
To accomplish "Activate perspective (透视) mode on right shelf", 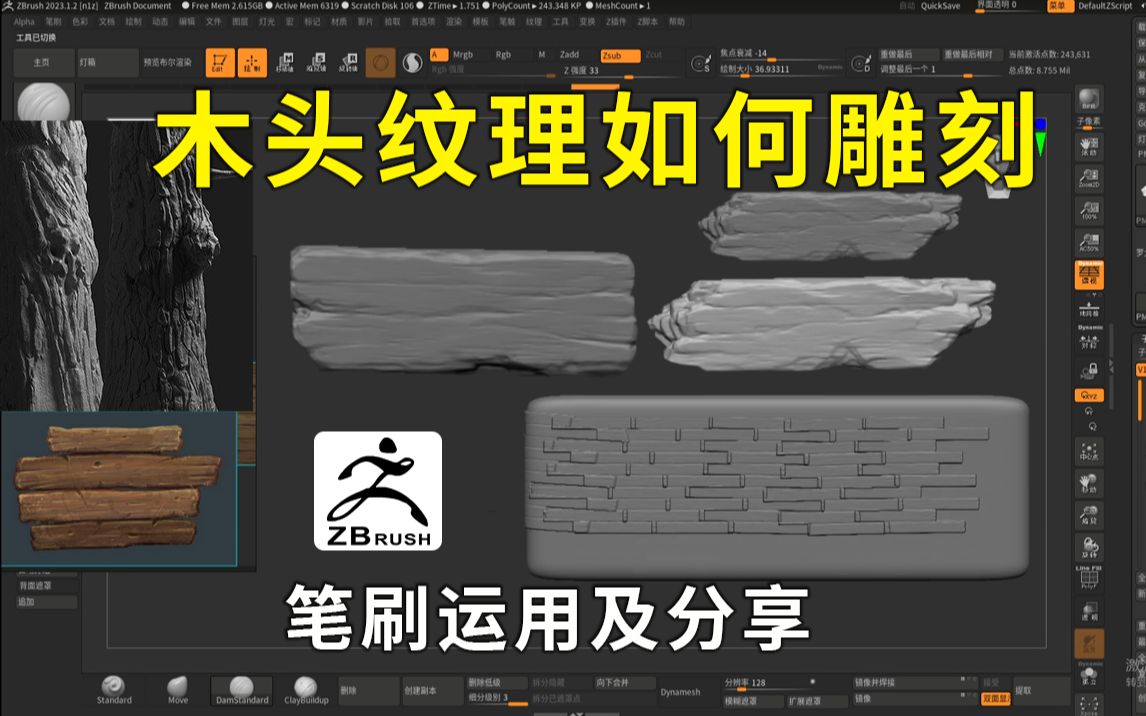I will (1090, 276).
